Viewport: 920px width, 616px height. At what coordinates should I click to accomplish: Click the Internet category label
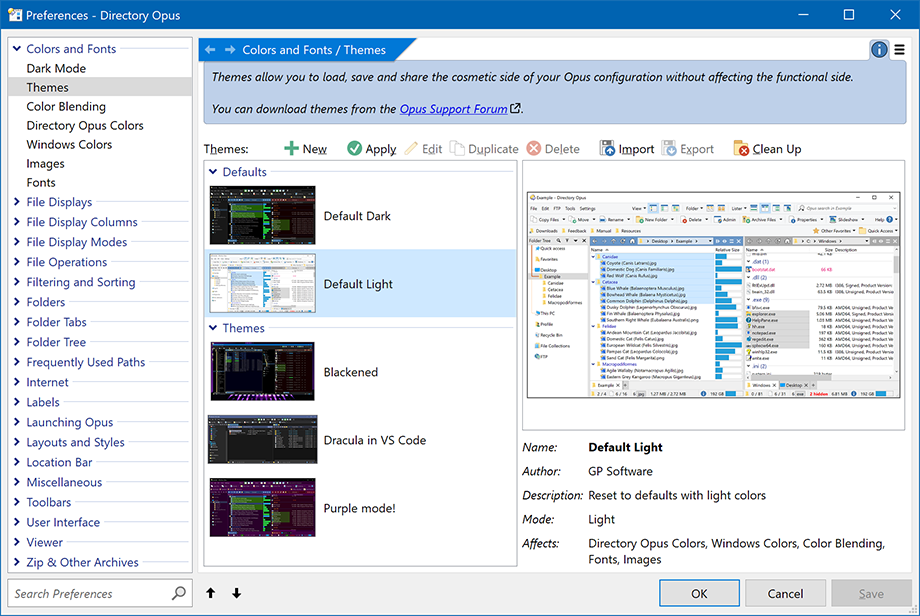[x=48, y=382]
